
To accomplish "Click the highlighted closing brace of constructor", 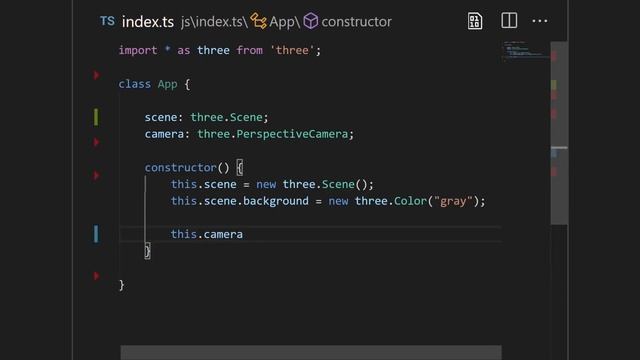I will point(147,251).
